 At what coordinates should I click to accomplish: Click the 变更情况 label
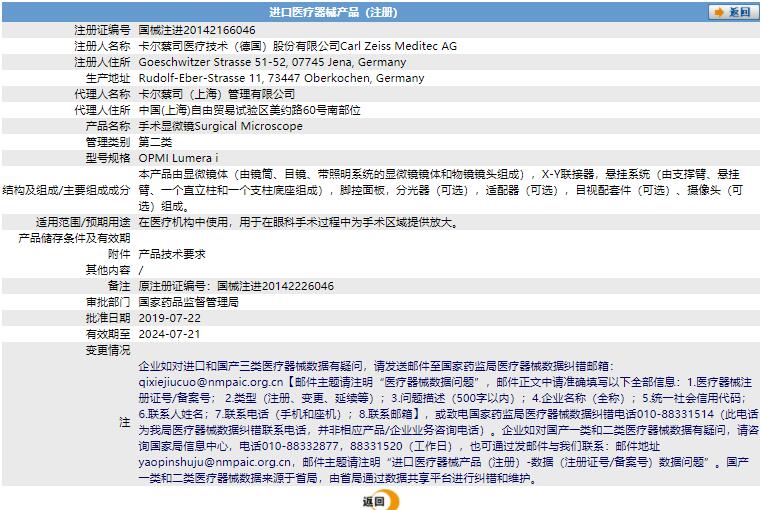point(108,350)
